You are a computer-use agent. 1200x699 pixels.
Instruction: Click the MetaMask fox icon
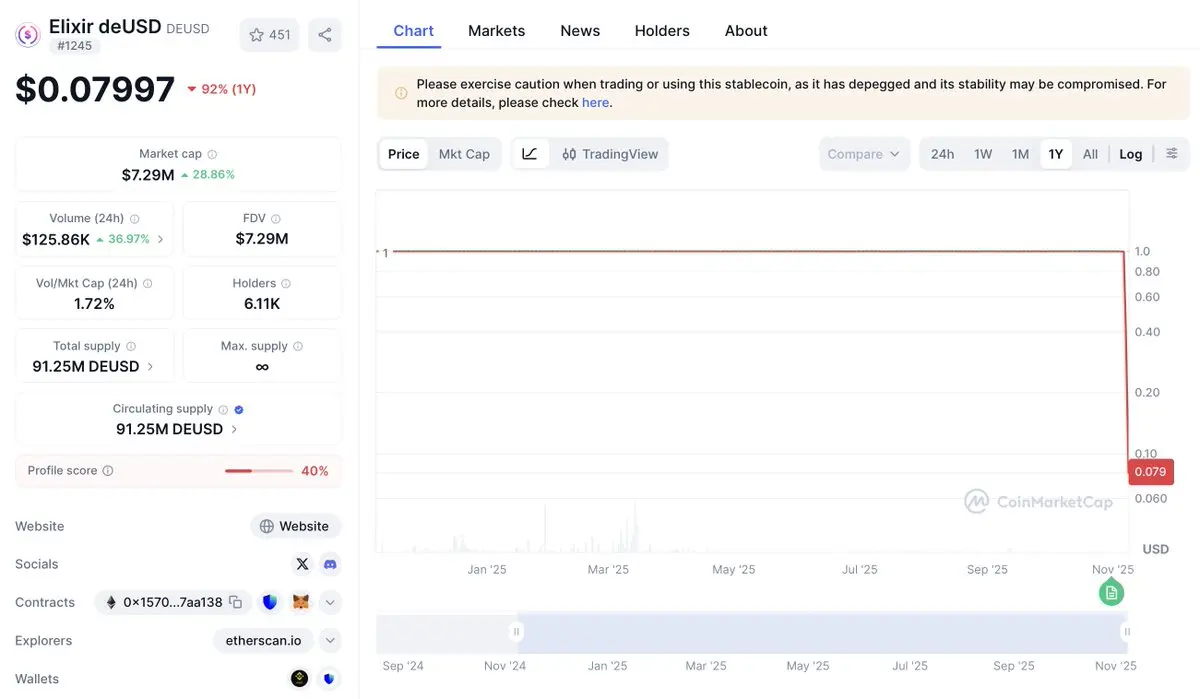300,602
